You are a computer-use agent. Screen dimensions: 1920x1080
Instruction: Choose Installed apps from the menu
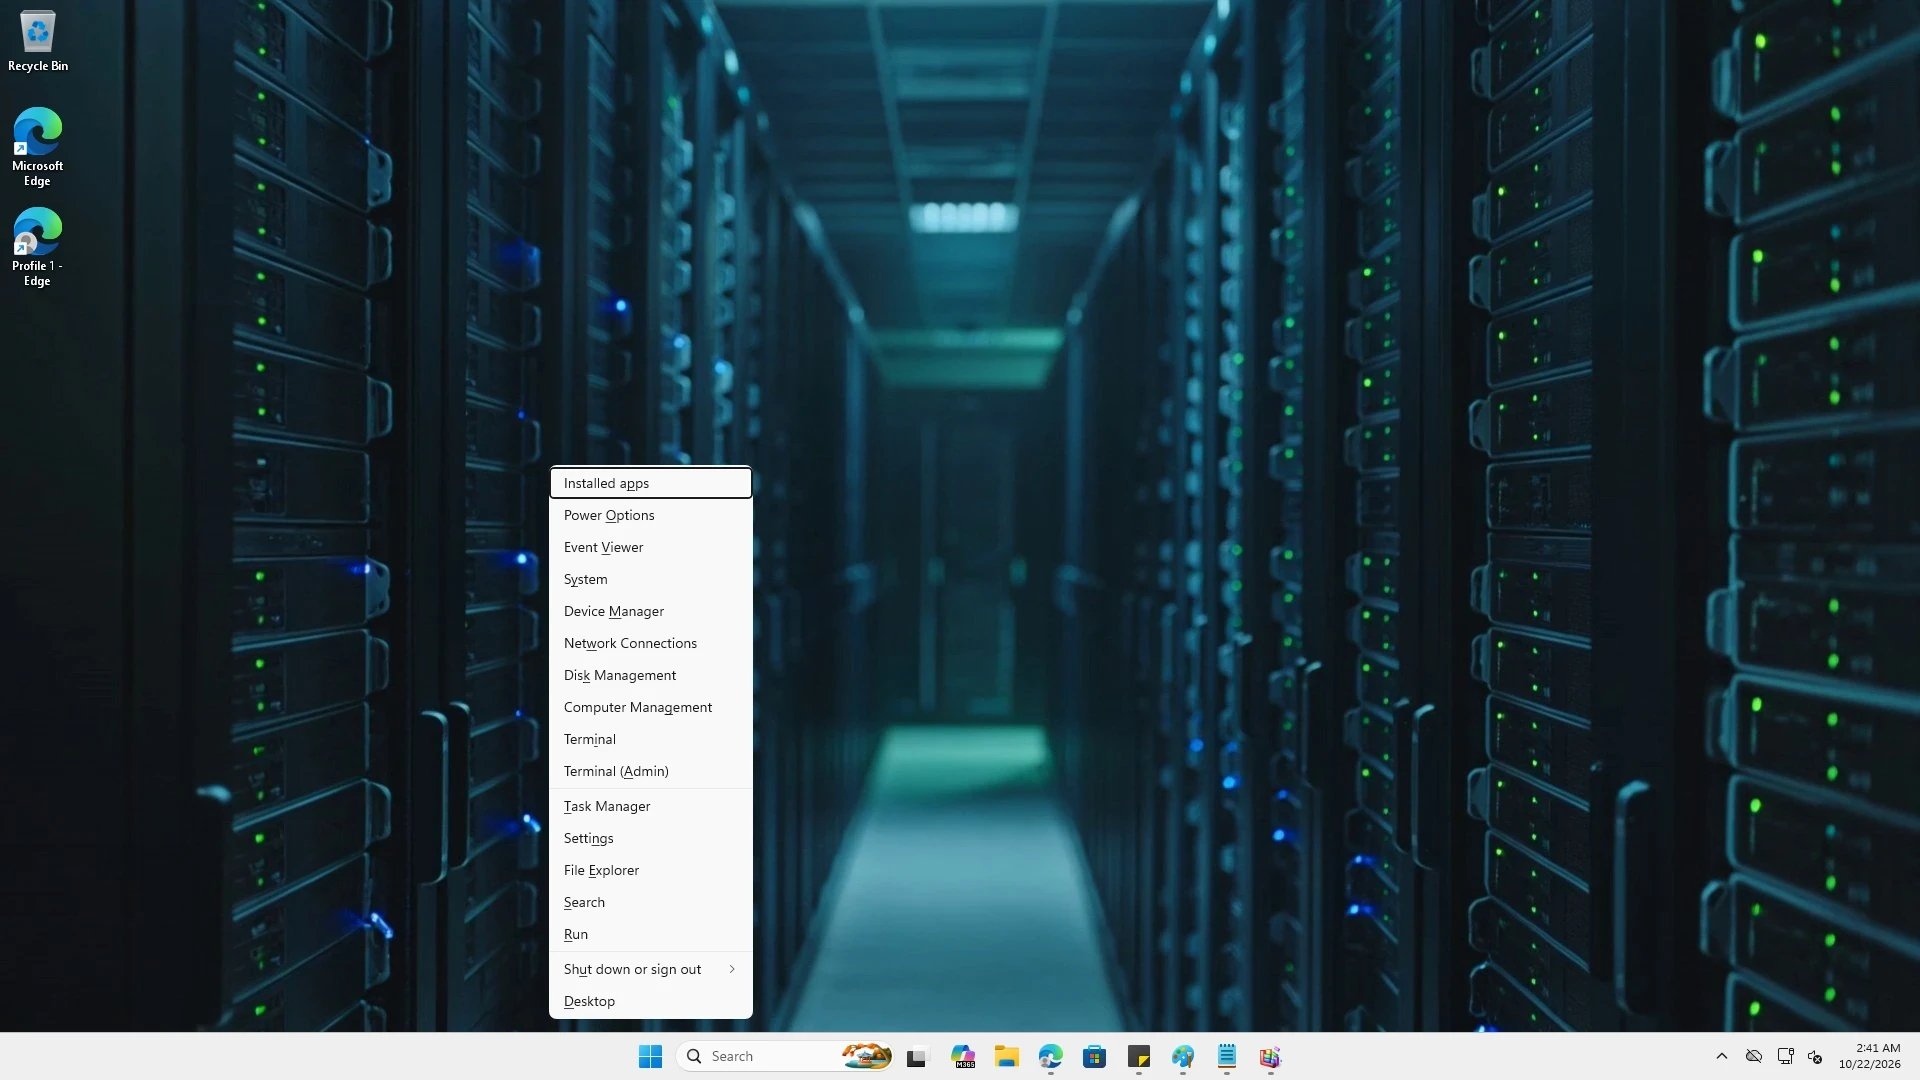(x=651, y=483)
